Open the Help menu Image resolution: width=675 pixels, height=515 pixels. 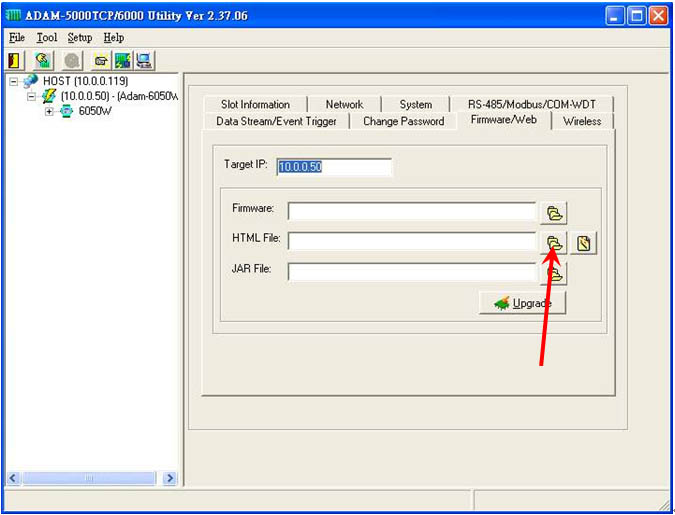point(114,38)
